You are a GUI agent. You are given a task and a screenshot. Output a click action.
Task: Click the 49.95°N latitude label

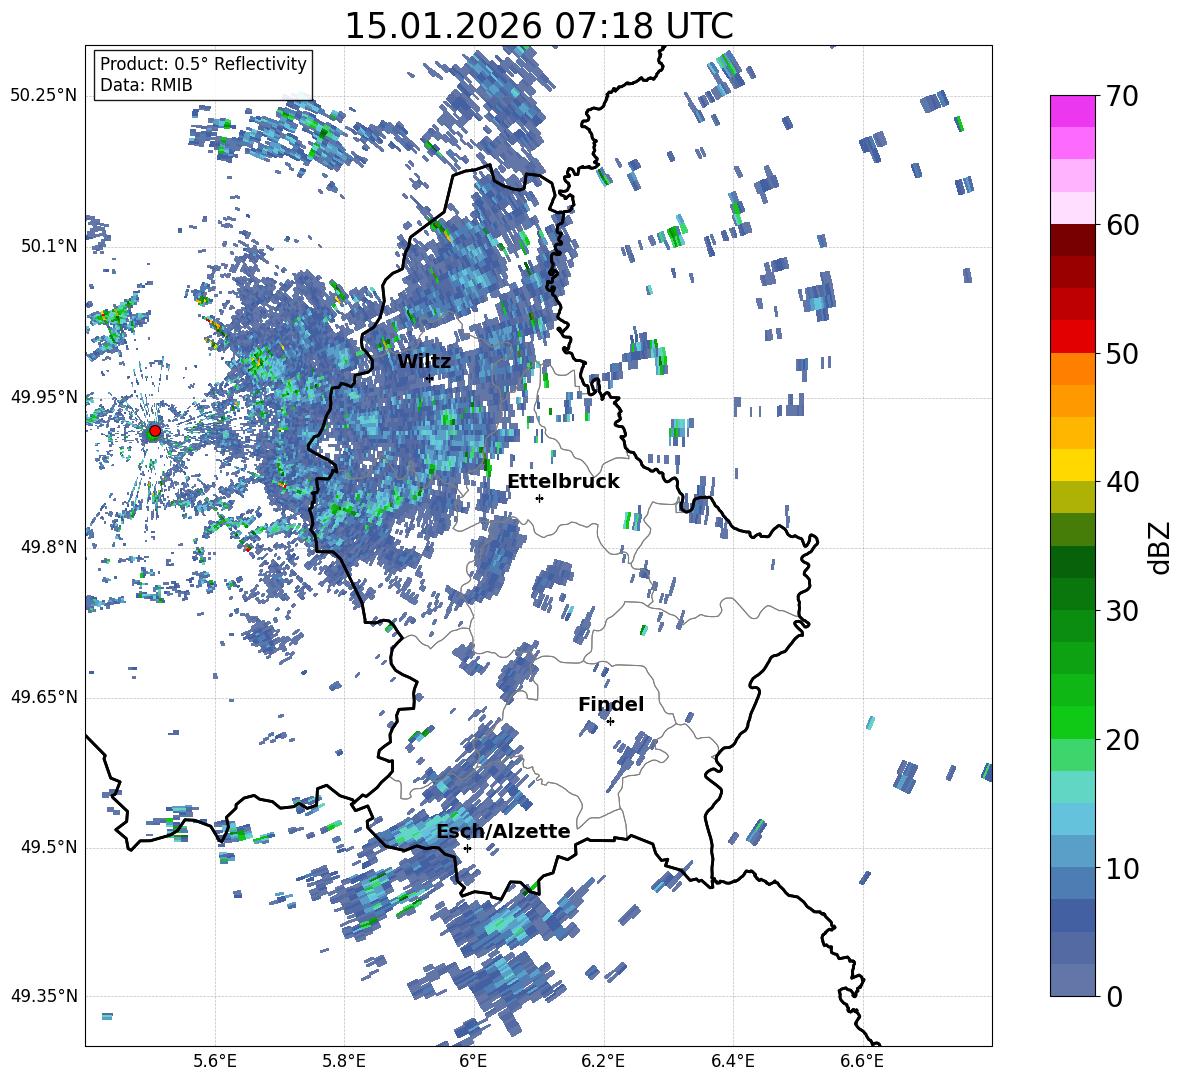pos(44,396)
